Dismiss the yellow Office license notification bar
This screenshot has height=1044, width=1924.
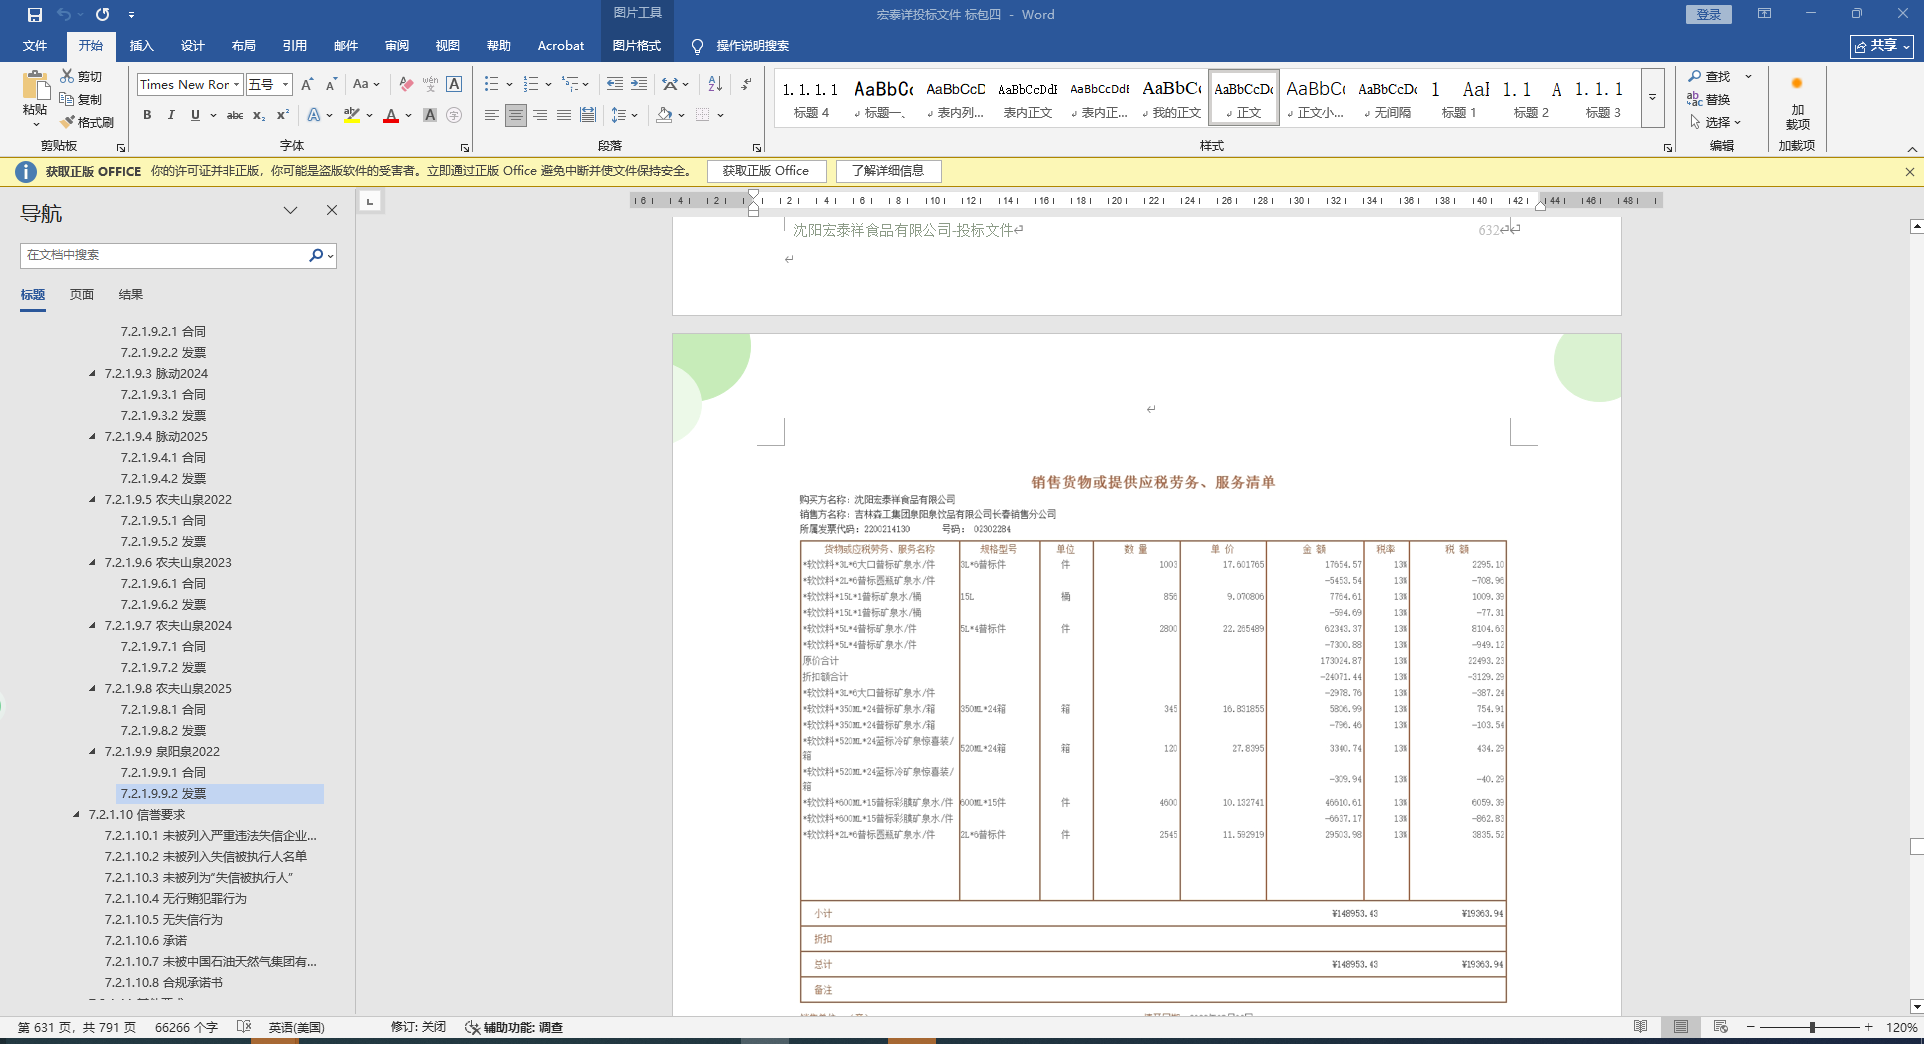[1910, 172]
